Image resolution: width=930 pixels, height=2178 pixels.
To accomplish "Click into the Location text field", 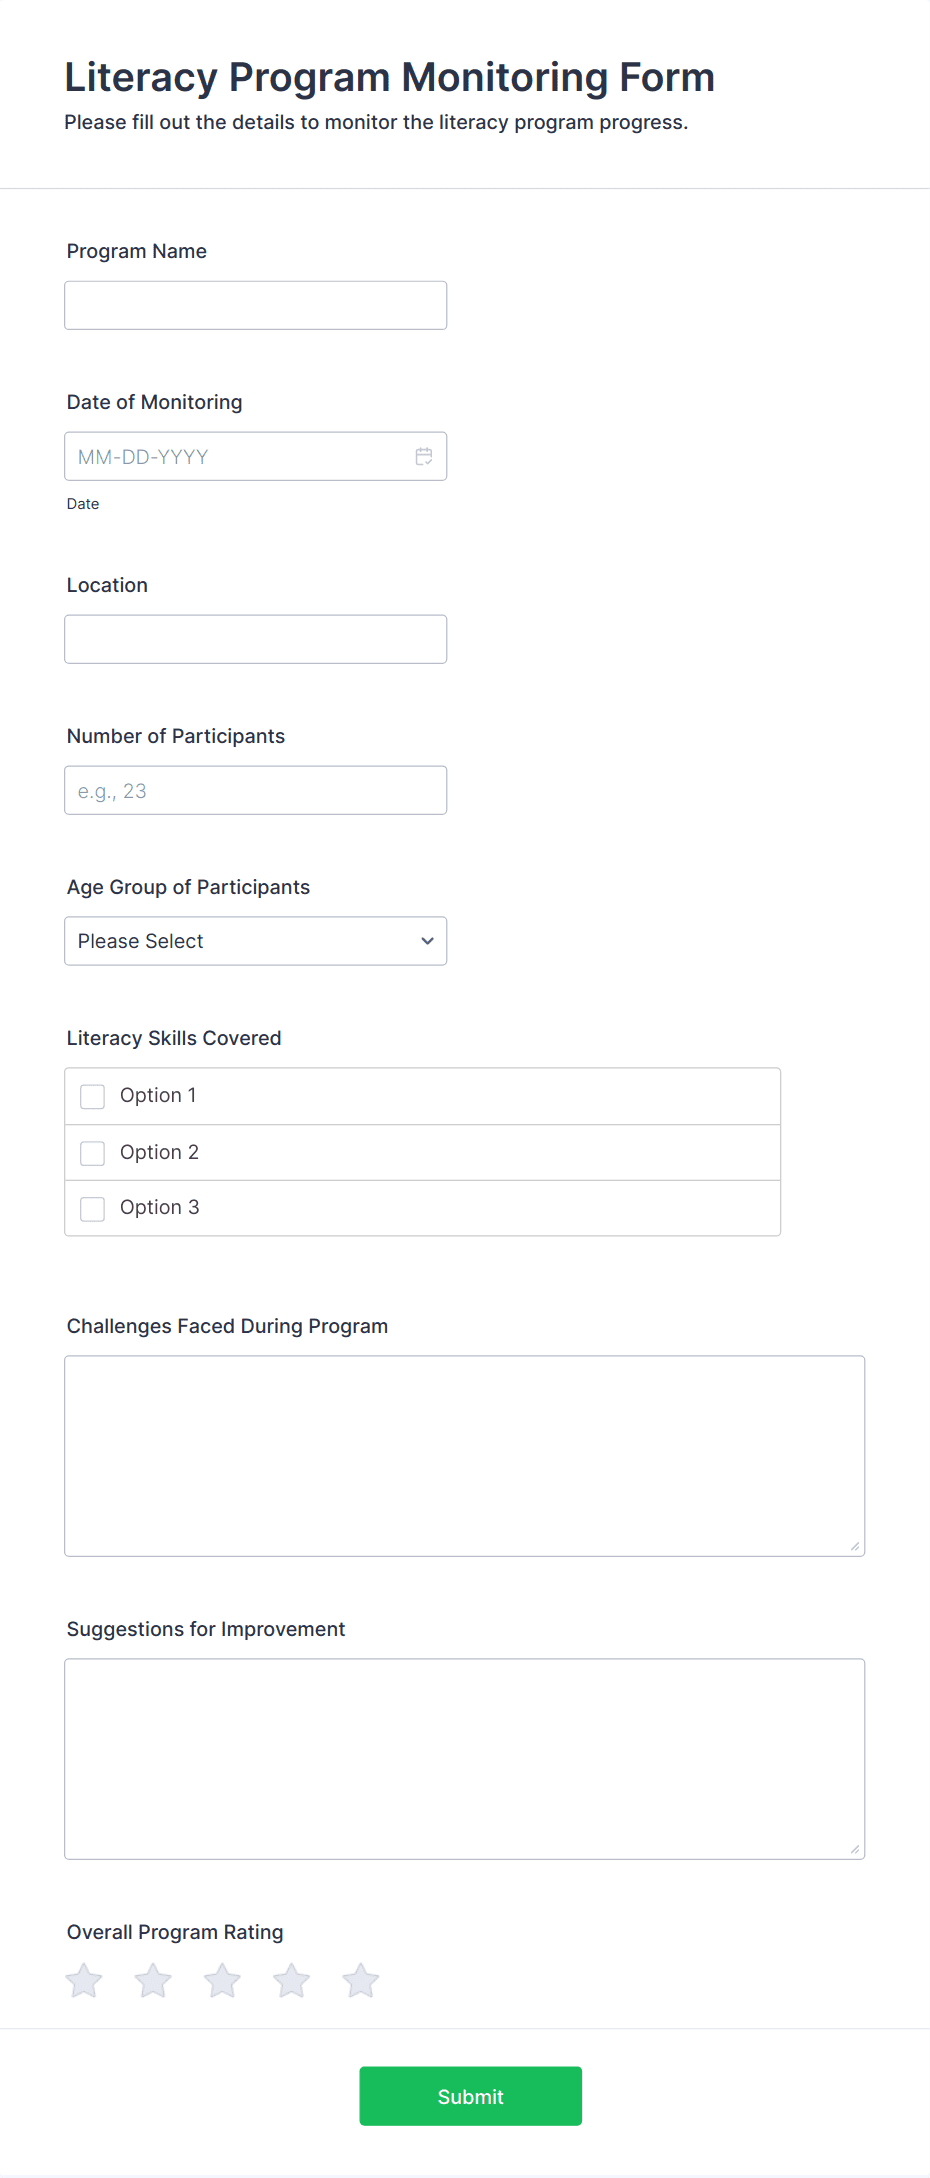I will point(255,639).
